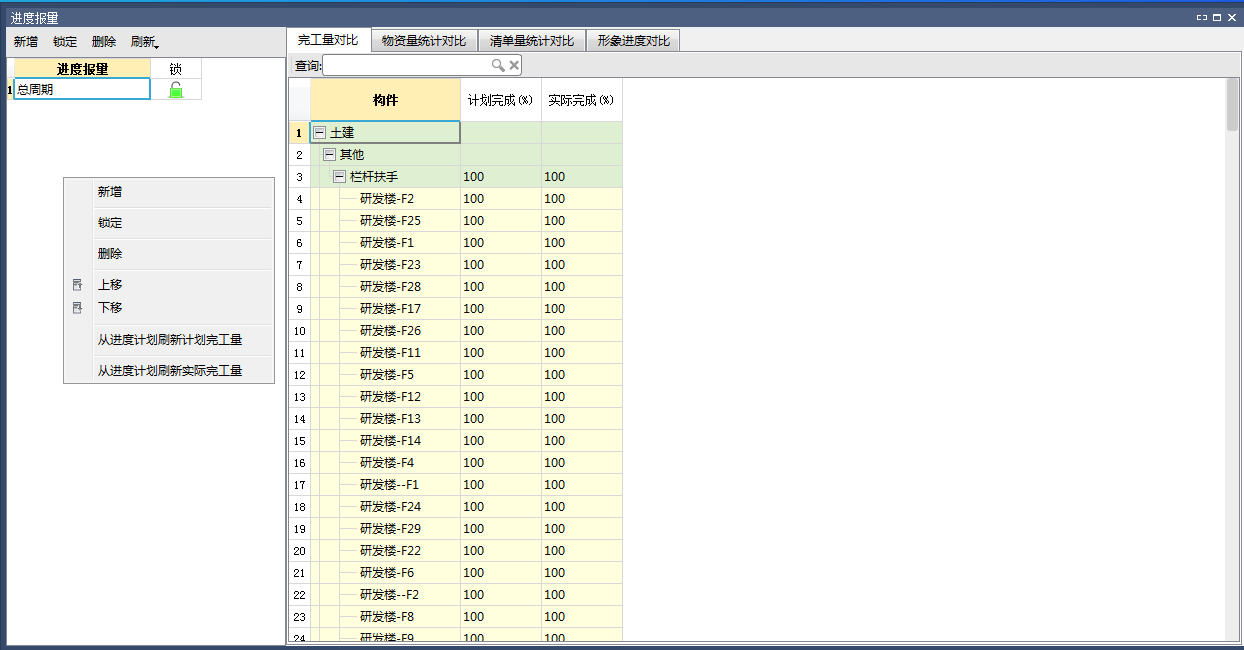Open the 刷新 dropdown in toolbar
The image size is (1244, 650).
click(x=145, y=42)
